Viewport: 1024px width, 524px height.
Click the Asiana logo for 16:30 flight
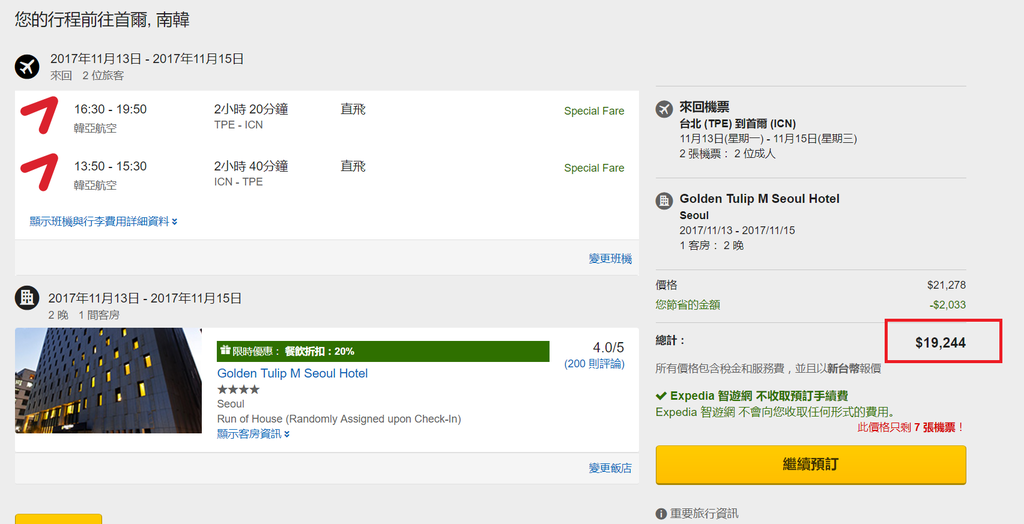pos(39,116)
